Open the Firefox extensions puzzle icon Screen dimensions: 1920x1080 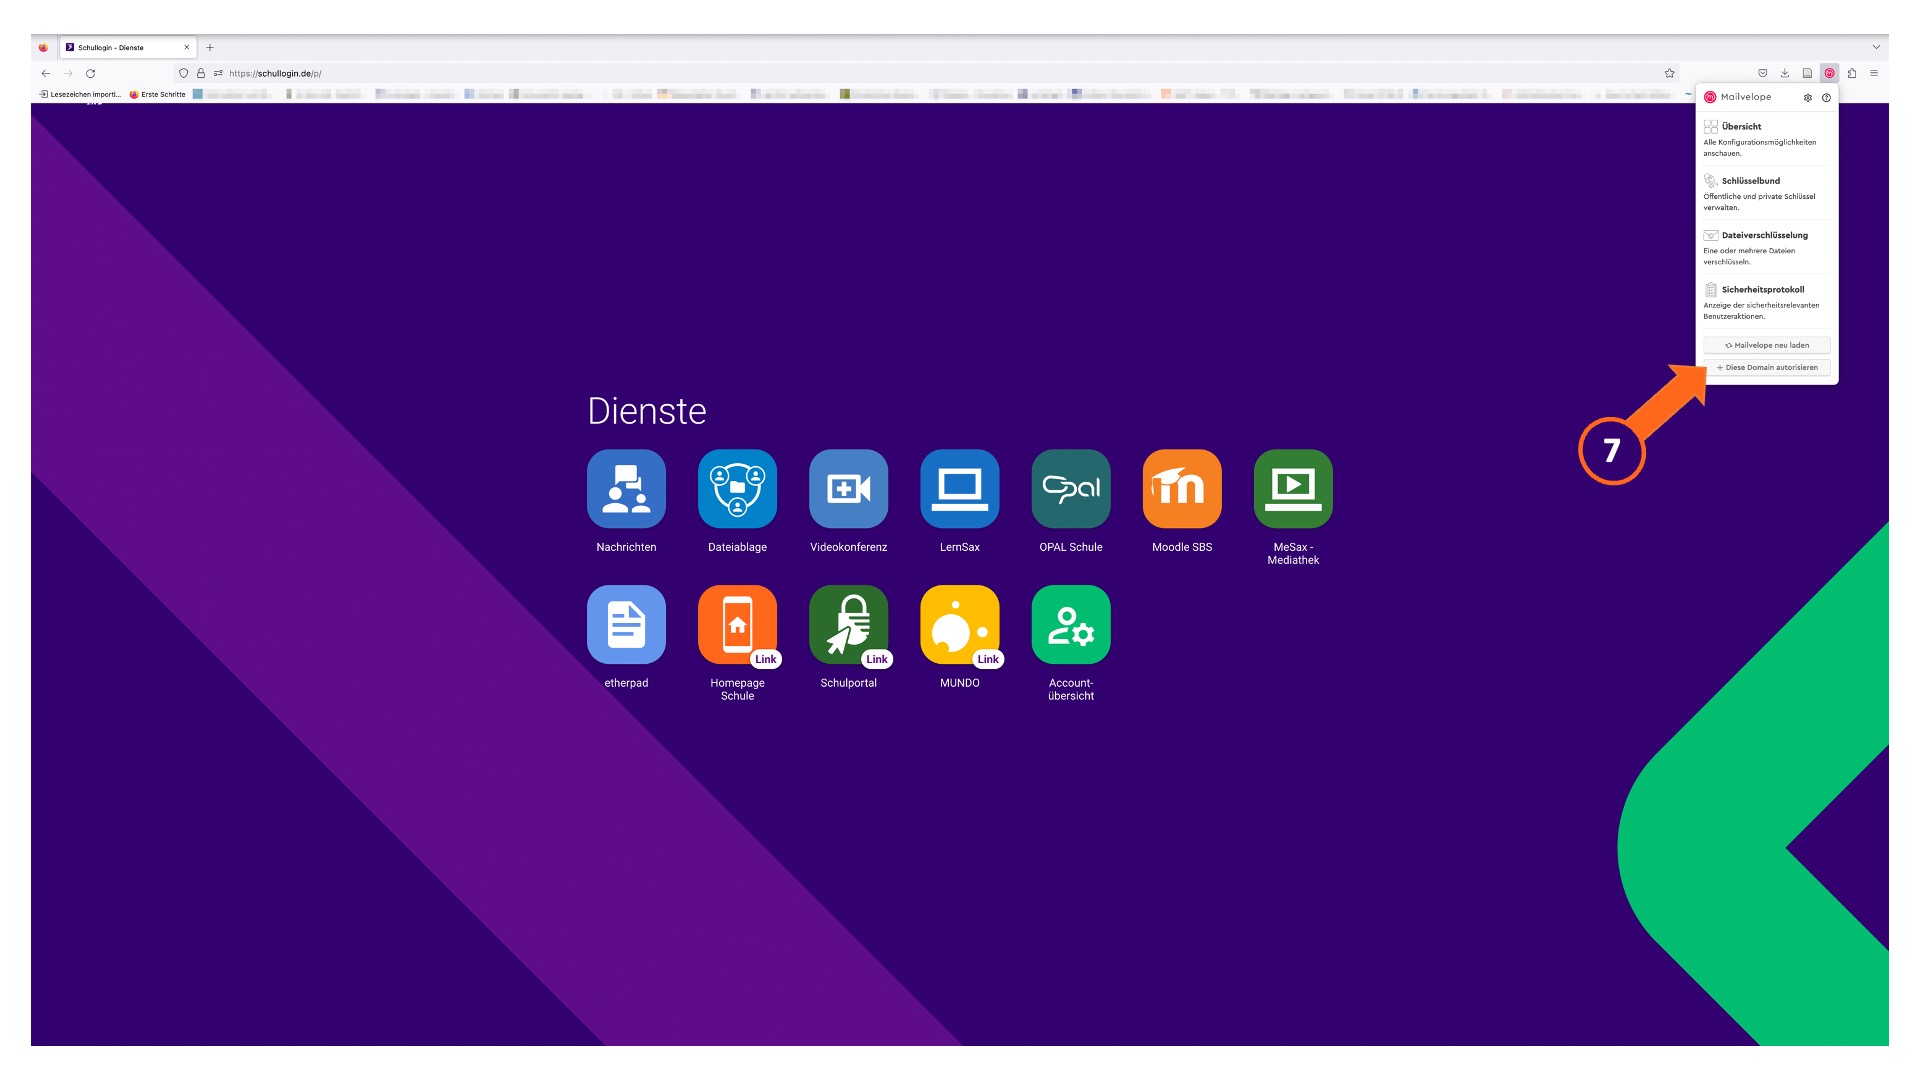(1852, 73)
